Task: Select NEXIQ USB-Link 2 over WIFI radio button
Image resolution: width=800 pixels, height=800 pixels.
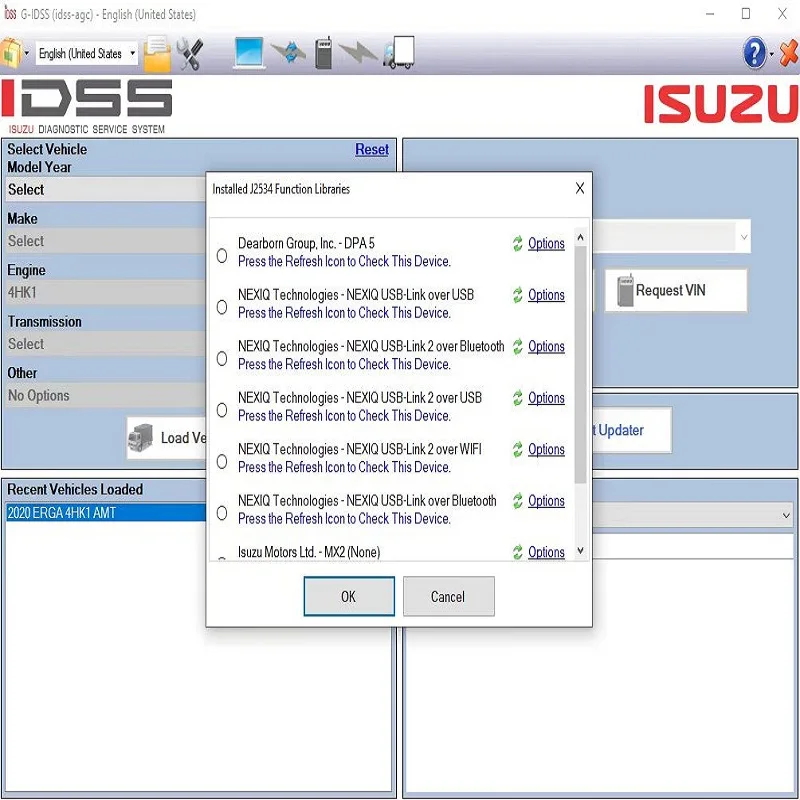Action: [222, 462]
